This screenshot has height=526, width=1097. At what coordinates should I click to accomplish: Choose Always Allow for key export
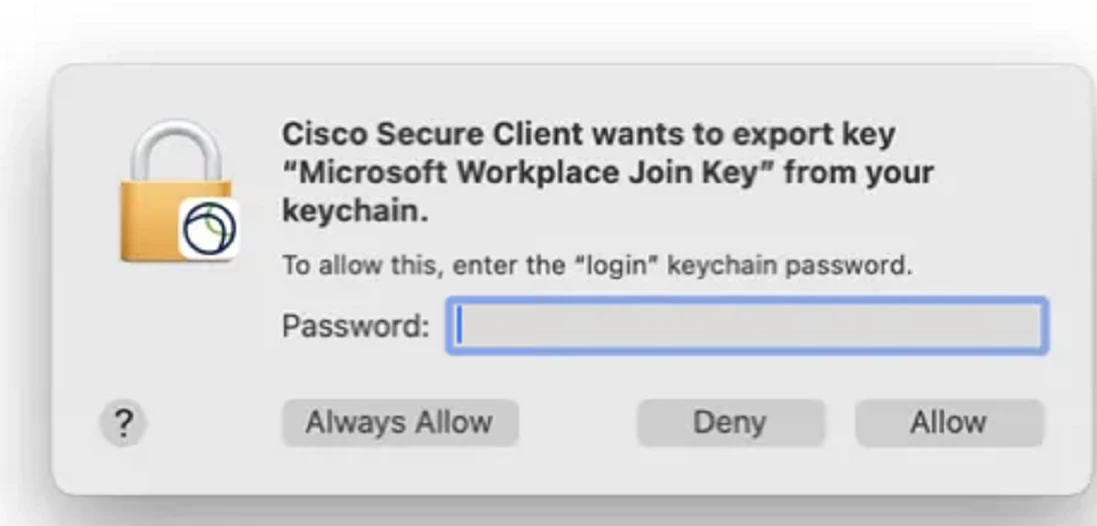[399, 422]
